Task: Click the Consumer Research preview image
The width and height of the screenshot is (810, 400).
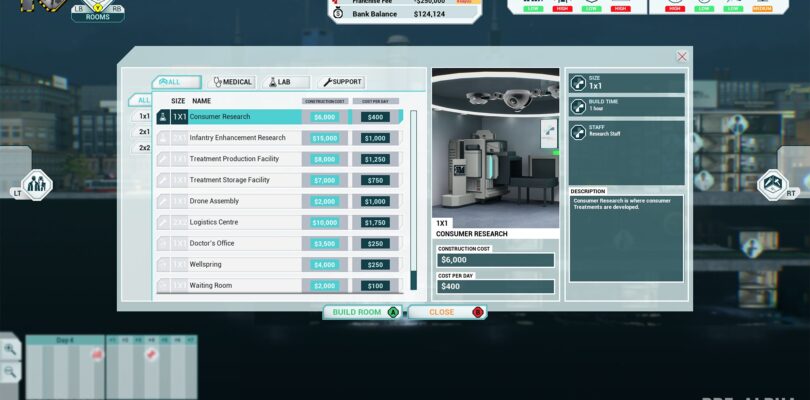Action: point(495,148)
